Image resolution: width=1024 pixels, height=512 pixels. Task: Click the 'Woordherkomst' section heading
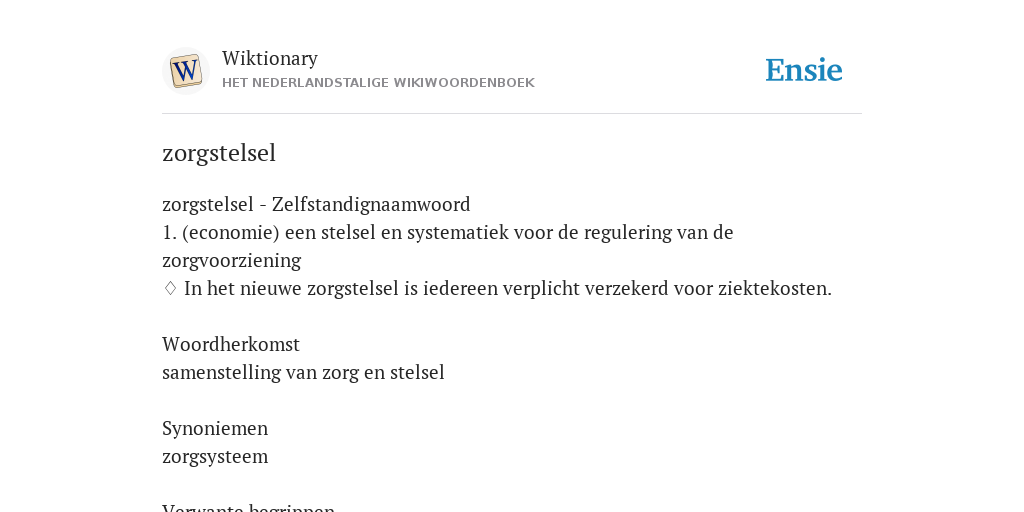231,344
